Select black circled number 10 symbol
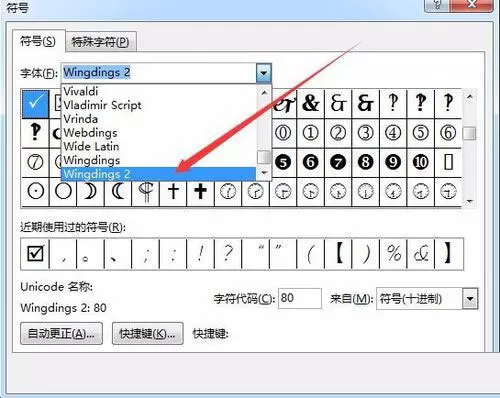The height and width of the screenshot is (398, 500). pos(420,163)
